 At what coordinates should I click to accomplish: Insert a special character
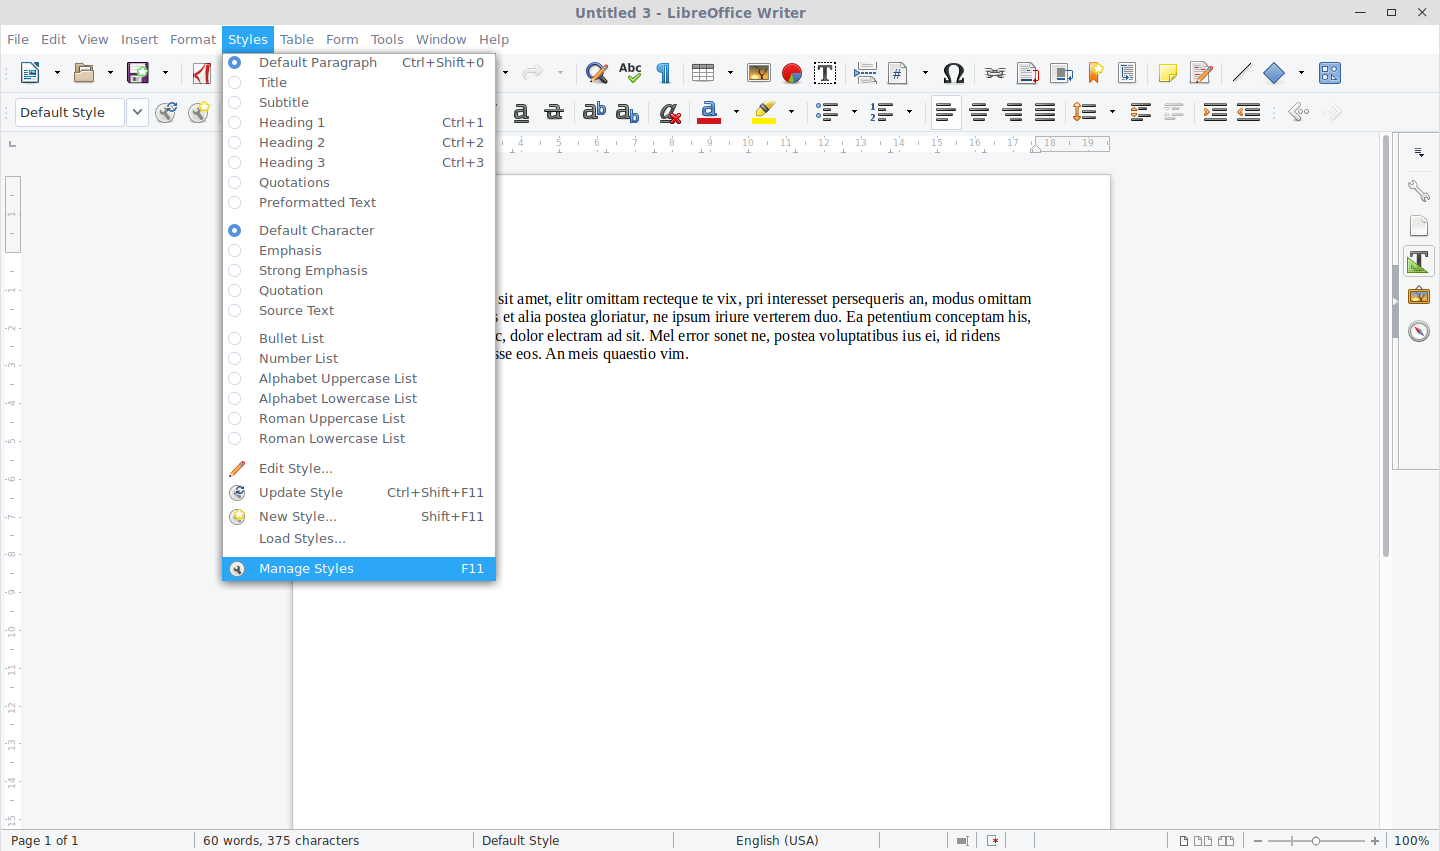pos(953,72)
